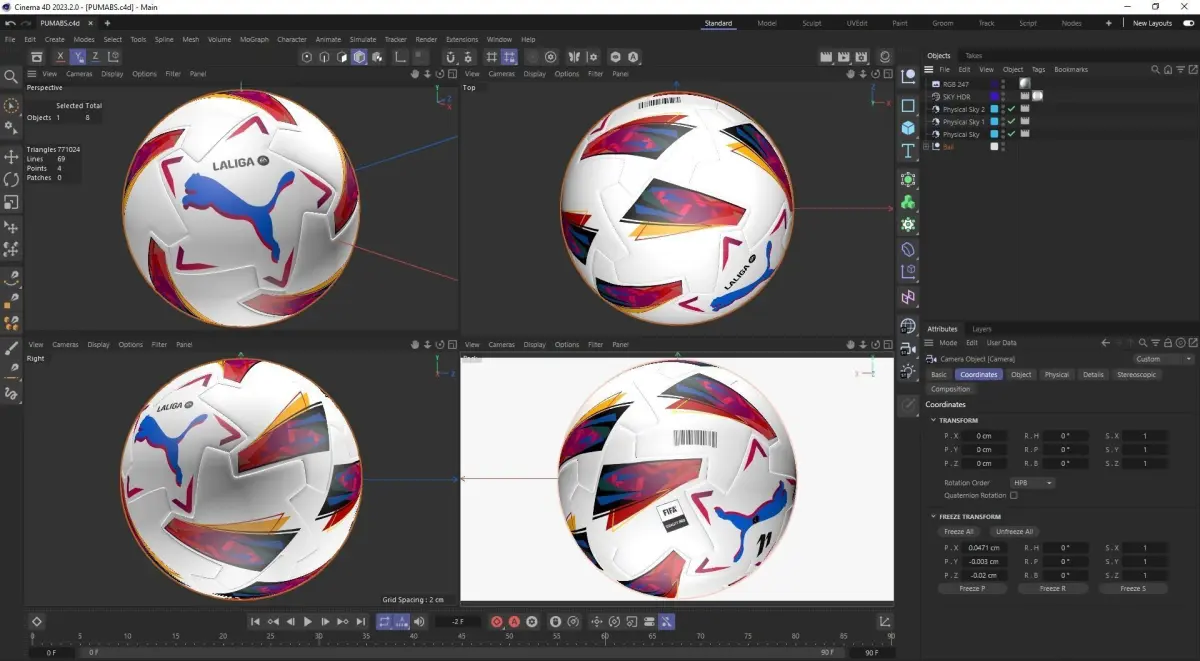Click Physical Sky 2 cyan swatch

coord(994,109)
